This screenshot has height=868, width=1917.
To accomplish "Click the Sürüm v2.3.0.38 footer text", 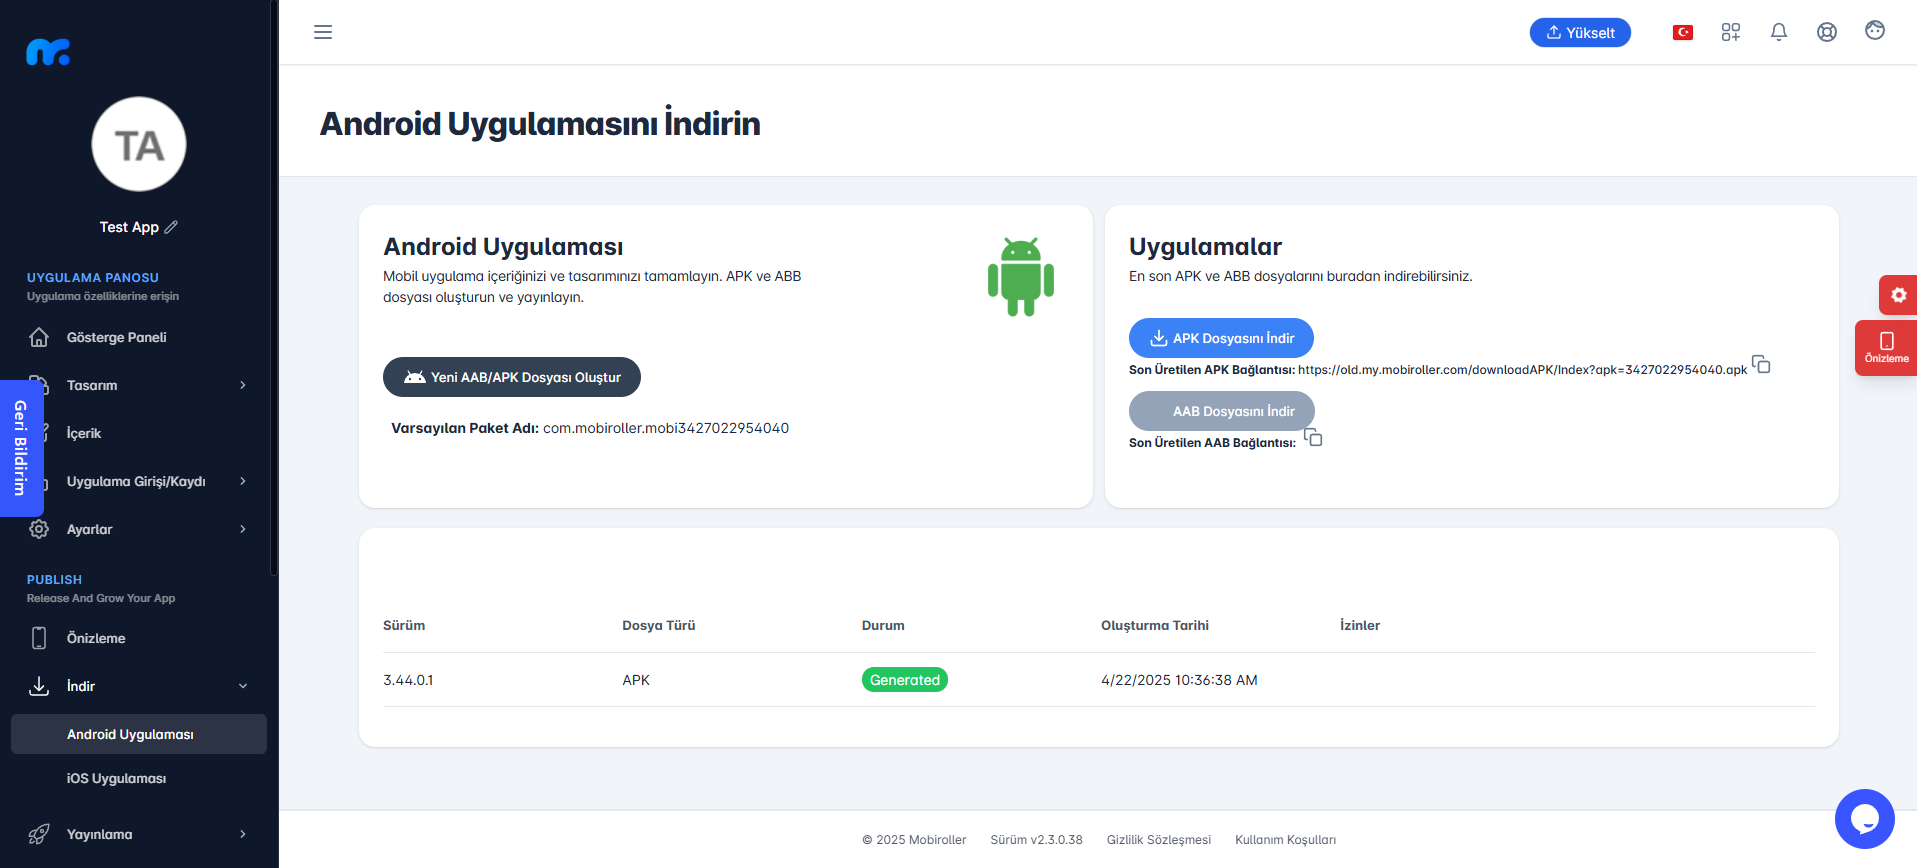I will coord(1036,840).
